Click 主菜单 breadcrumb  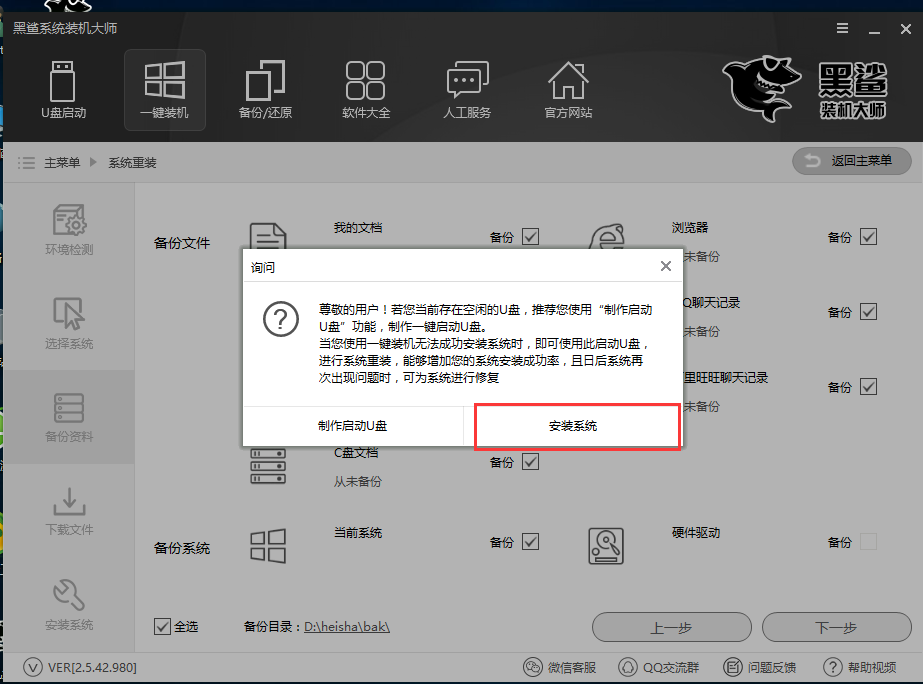click(x=62, y=162)
